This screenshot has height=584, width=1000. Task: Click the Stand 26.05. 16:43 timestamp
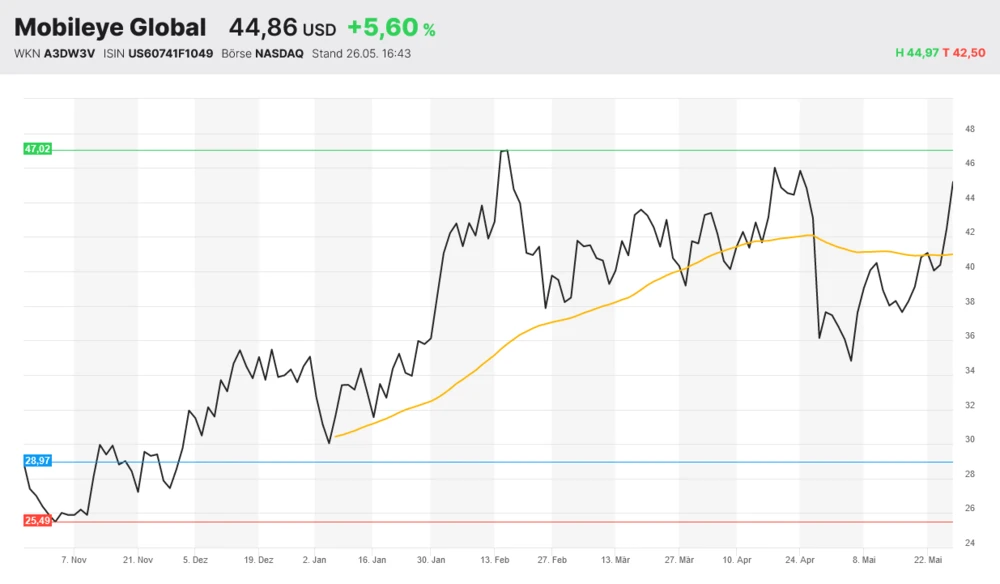(x=361, y=53)
